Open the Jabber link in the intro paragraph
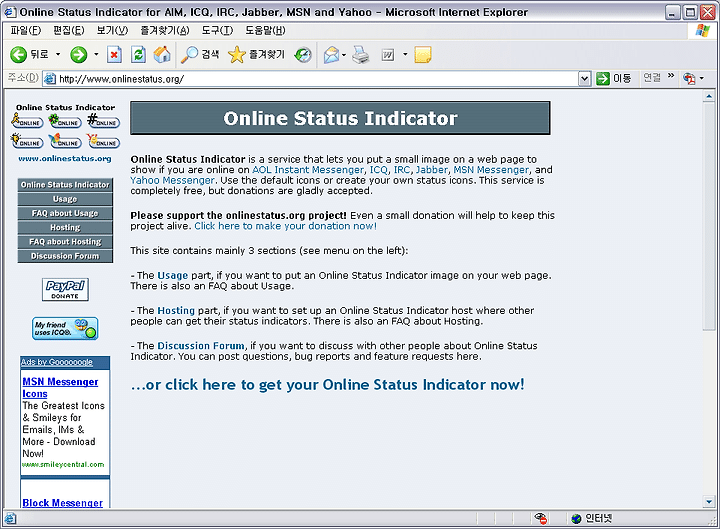The height and width of the screenshot is (529, 720). click(432, 170)
